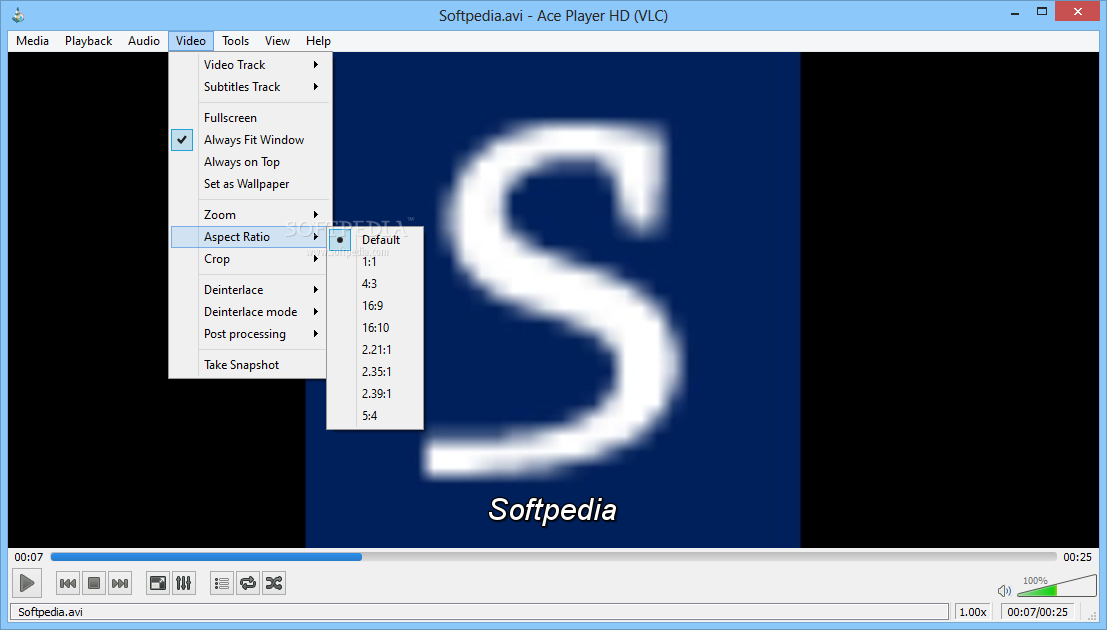1107x630 pixels.
Task: Click the 1.00x playback speed indicator
Action: pyautogui.click(x=973, y=612)
